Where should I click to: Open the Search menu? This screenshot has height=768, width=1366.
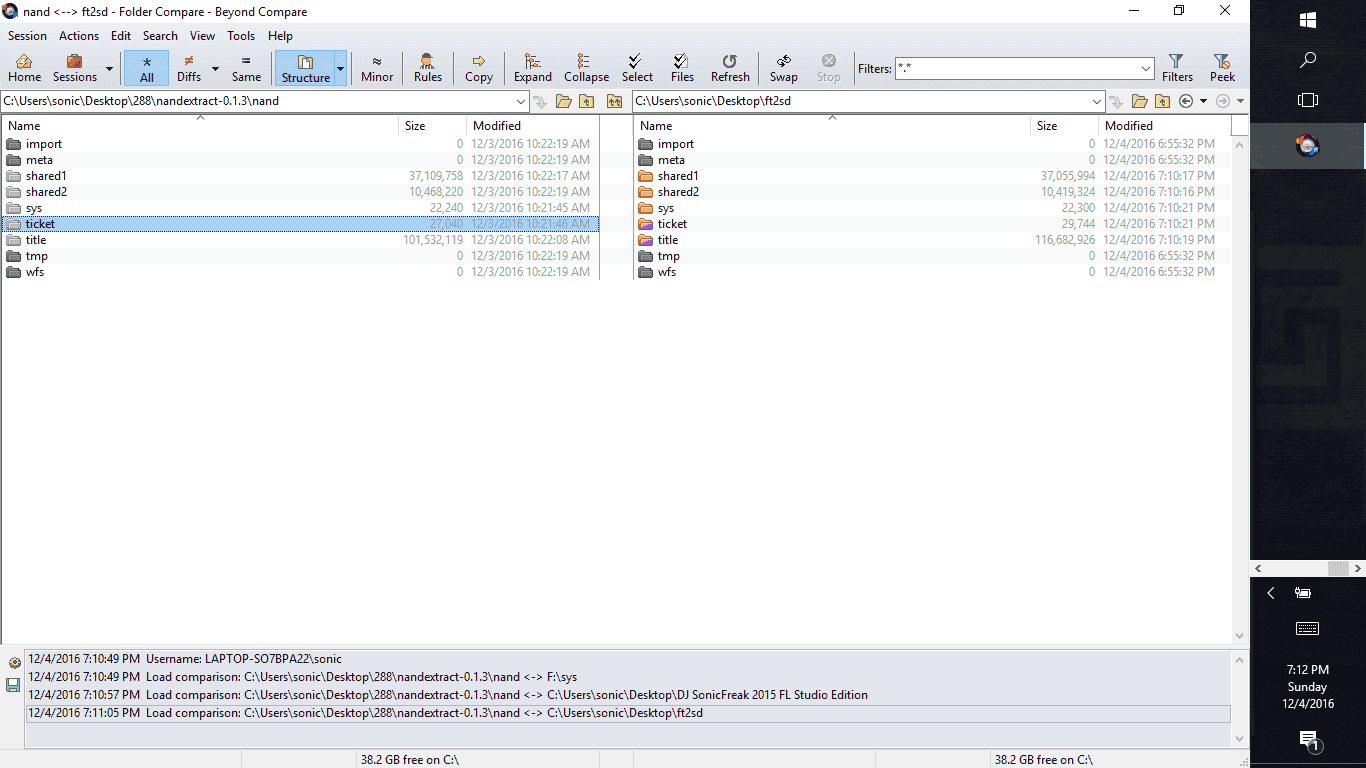[x=160, y=36]
